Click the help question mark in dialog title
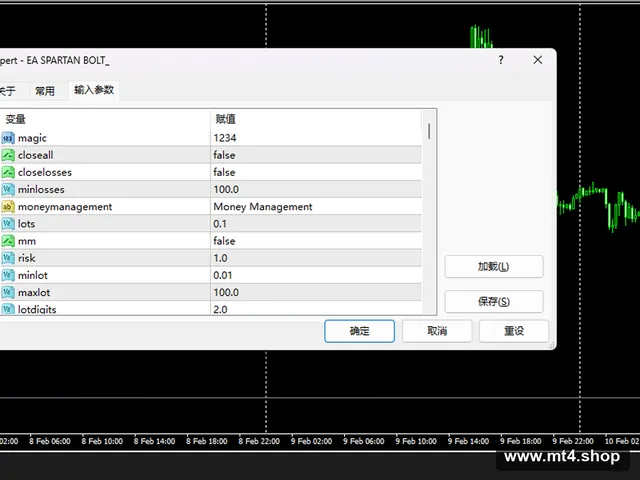 pyautogui.click(x=501, y=60)
